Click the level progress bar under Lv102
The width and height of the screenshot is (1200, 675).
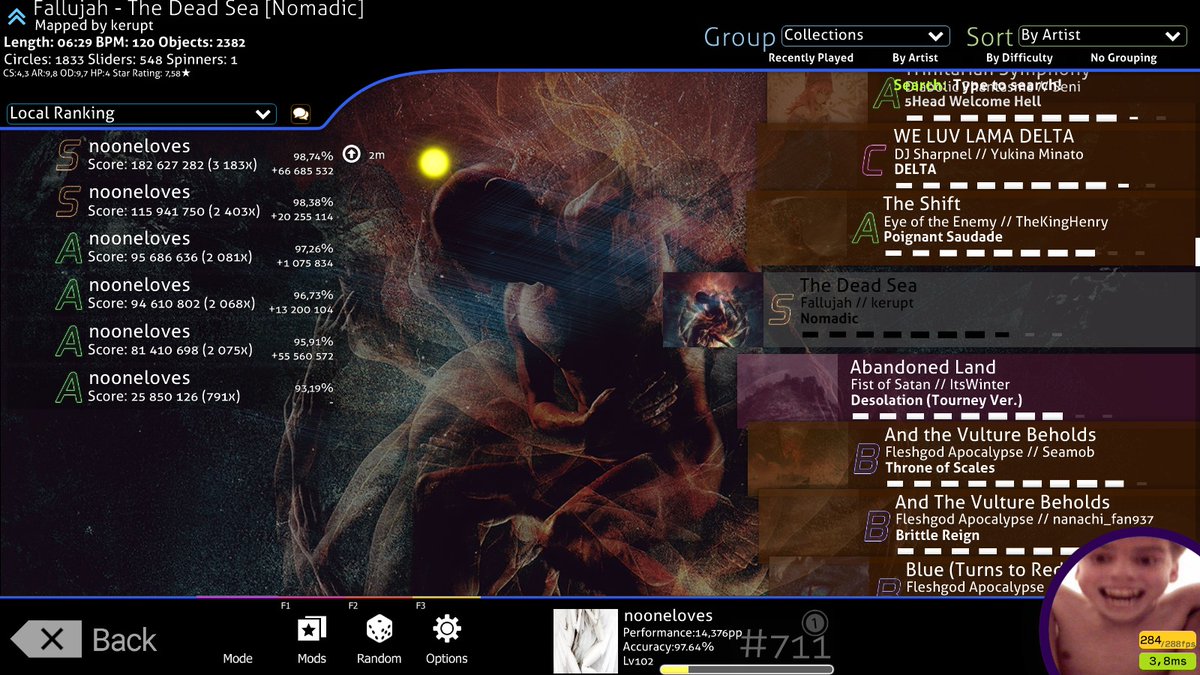point(747,669)
